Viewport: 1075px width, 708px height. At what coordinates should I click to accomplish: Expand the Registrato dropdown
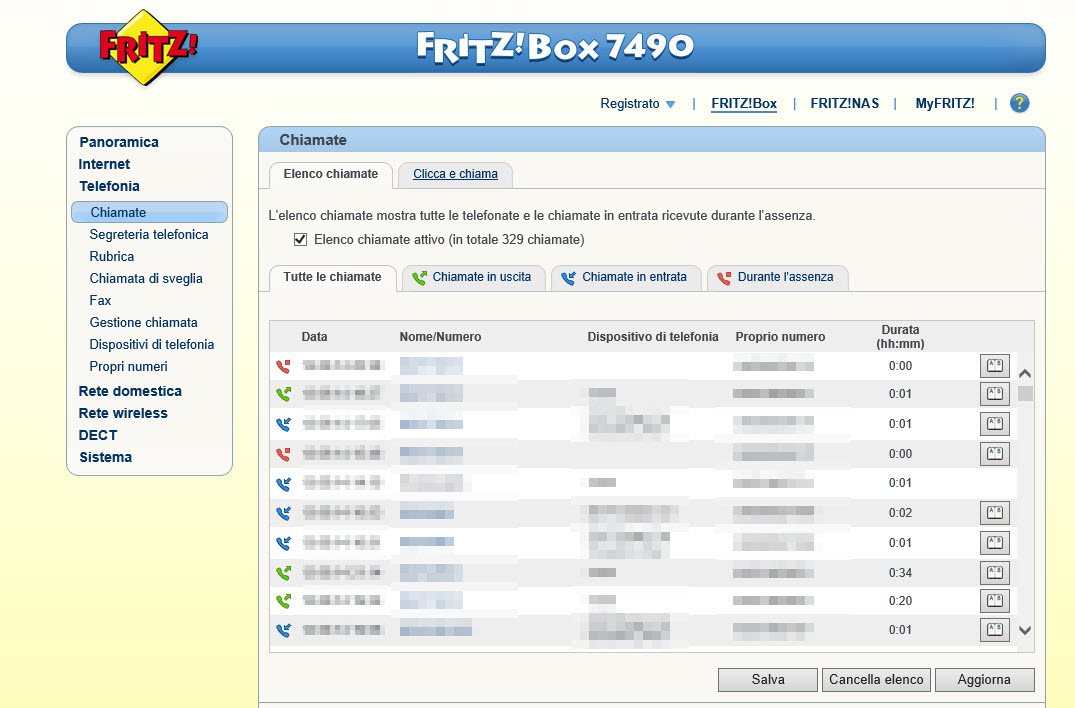click(x=638, y=103)
